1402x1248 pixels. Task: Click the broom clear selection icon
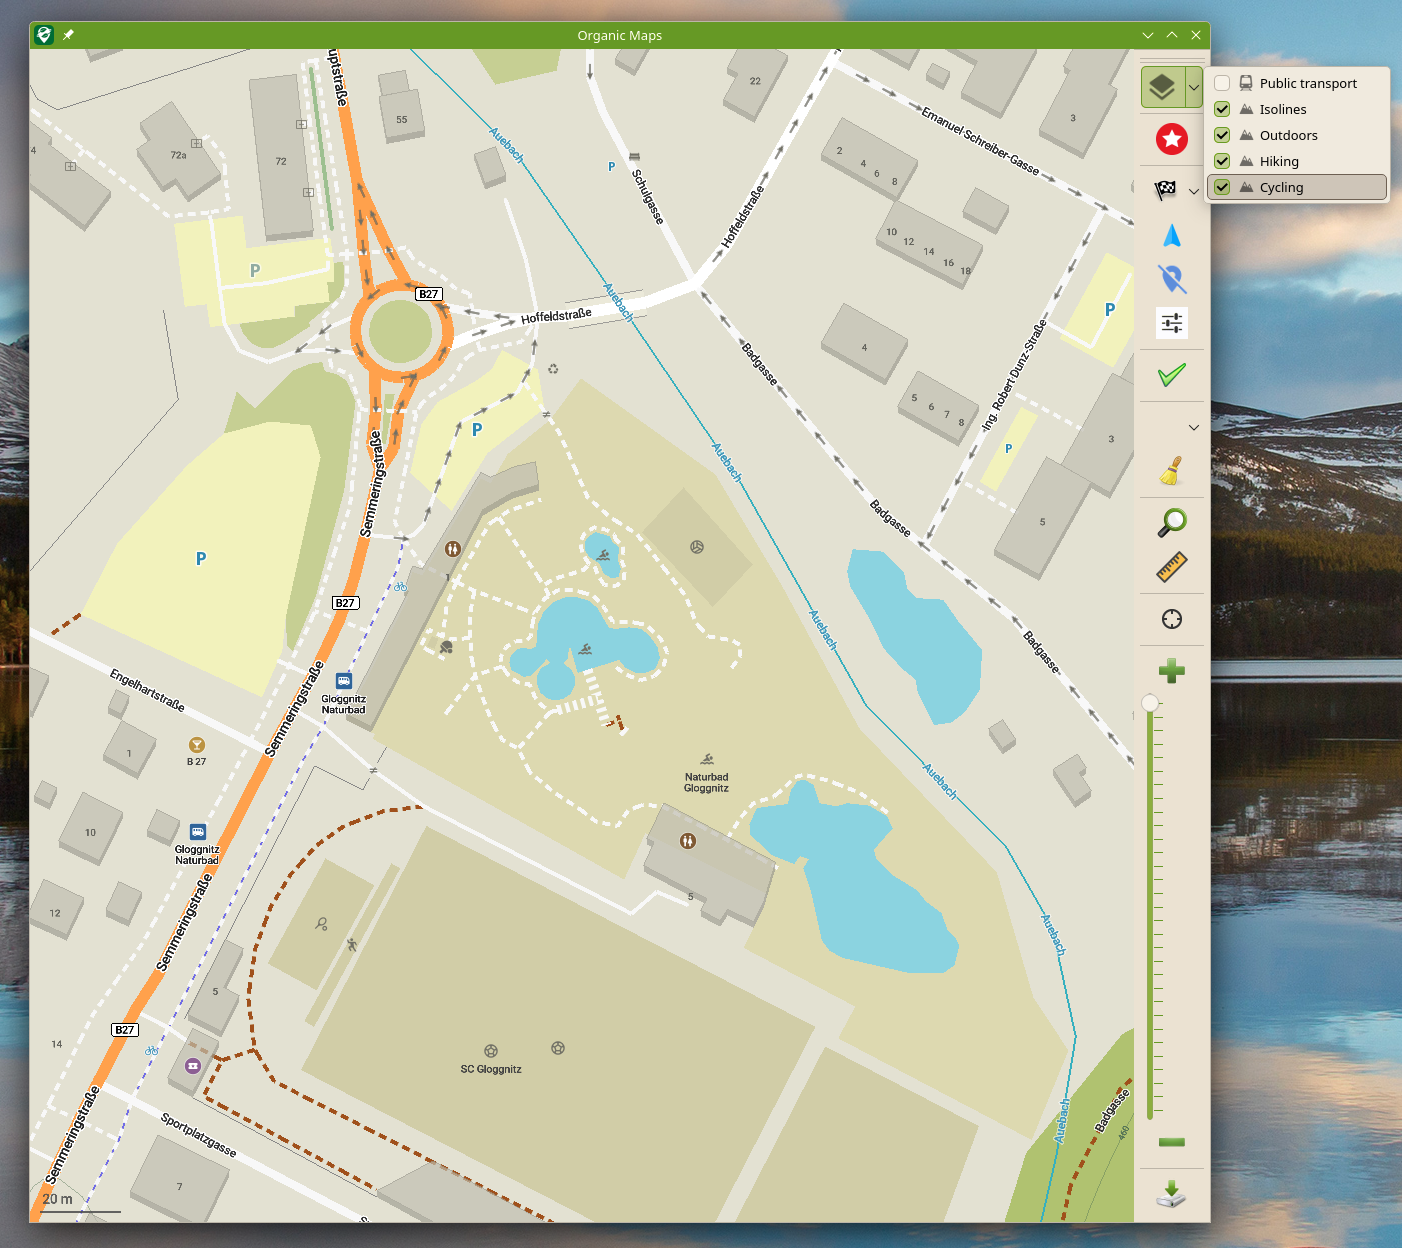tap(1172, 471)
